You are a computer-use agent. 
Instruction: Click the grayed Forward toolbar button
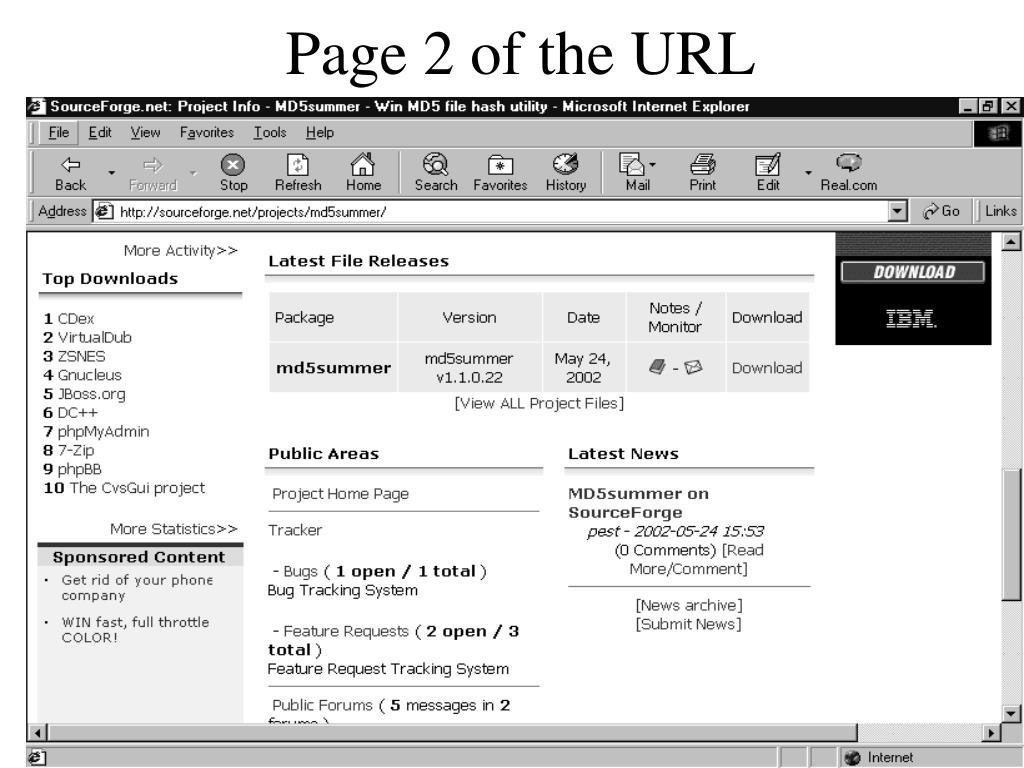coord(153,173)
